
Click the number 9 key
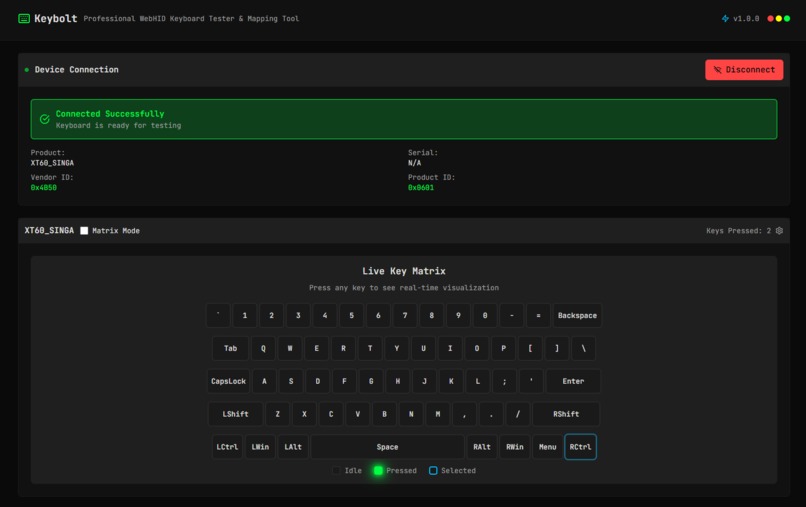[459, 315]
